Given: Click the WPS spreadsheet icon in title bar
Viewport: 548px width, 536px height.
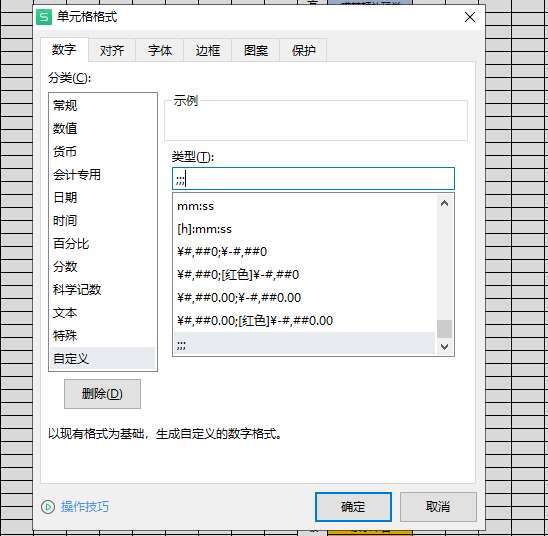Looking at the screenshot, I should tap(44, 17).
